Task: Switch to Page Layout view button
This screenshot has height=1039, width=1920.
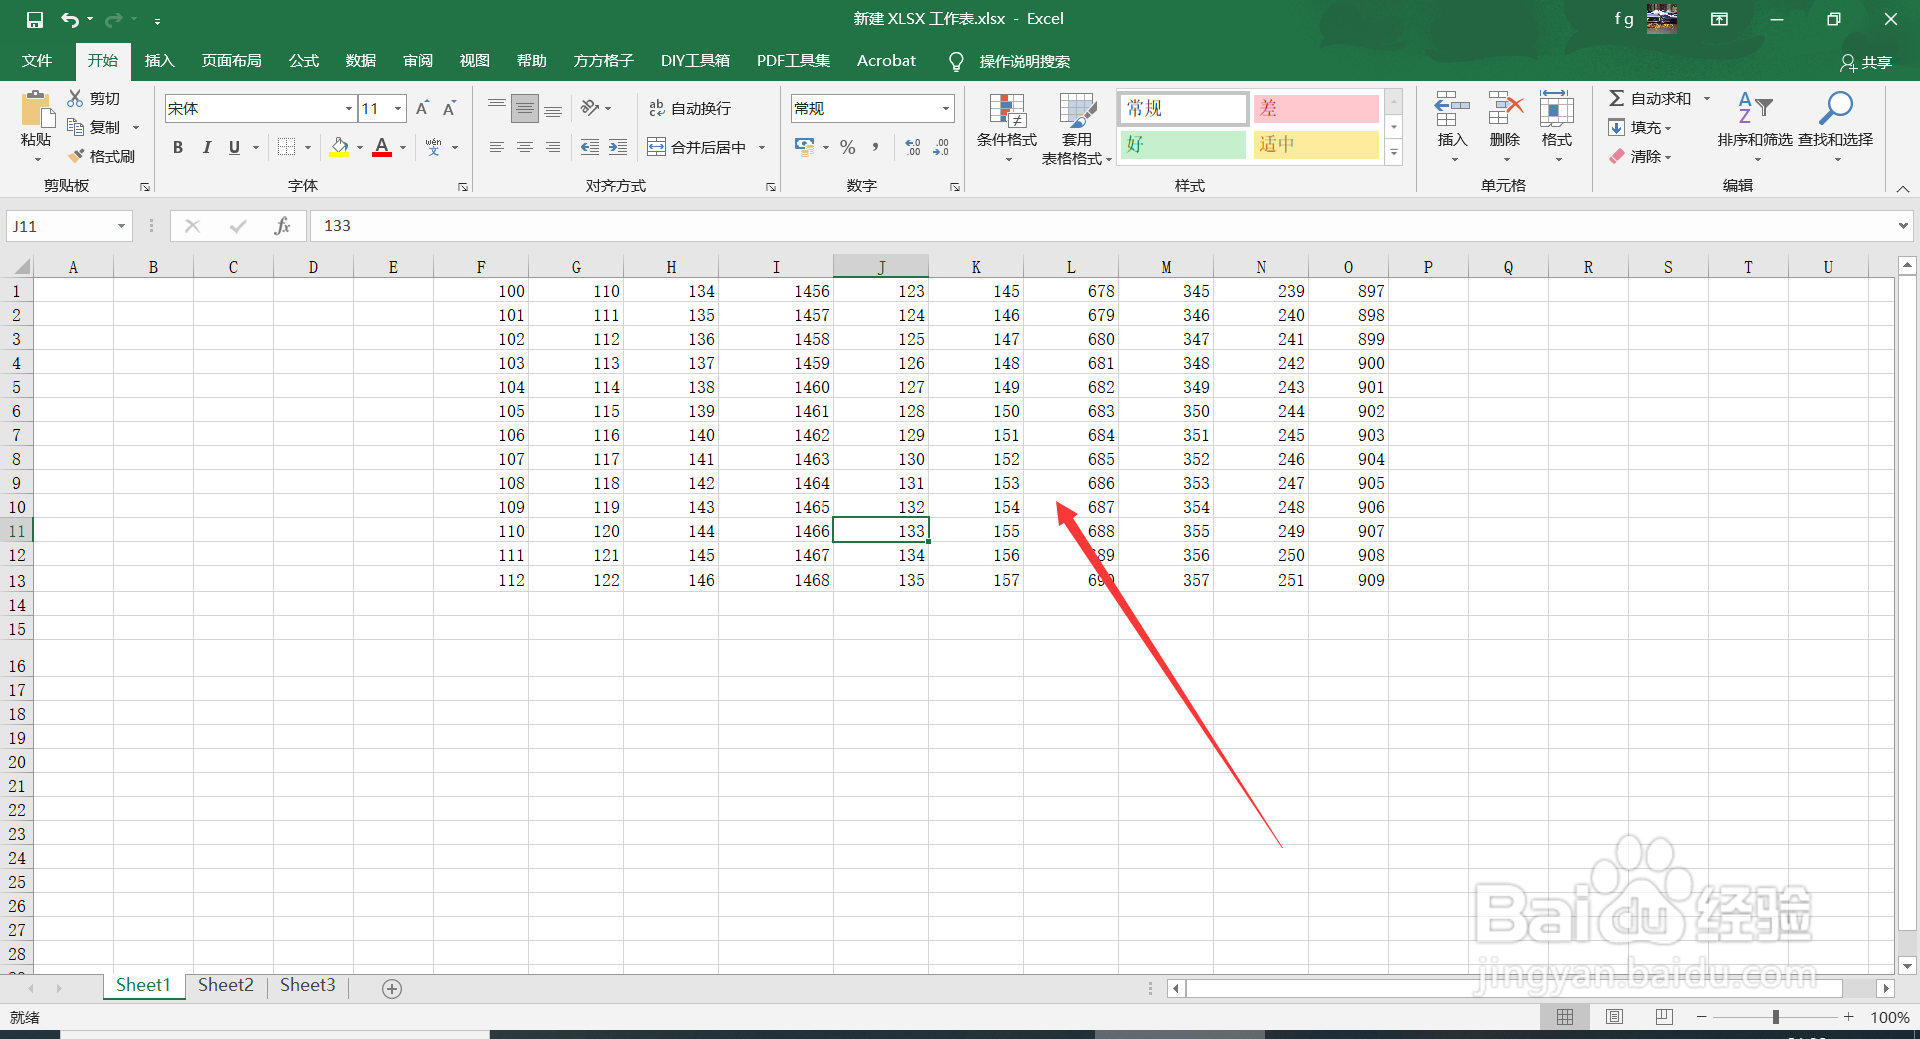Action: (1614, 1016)
